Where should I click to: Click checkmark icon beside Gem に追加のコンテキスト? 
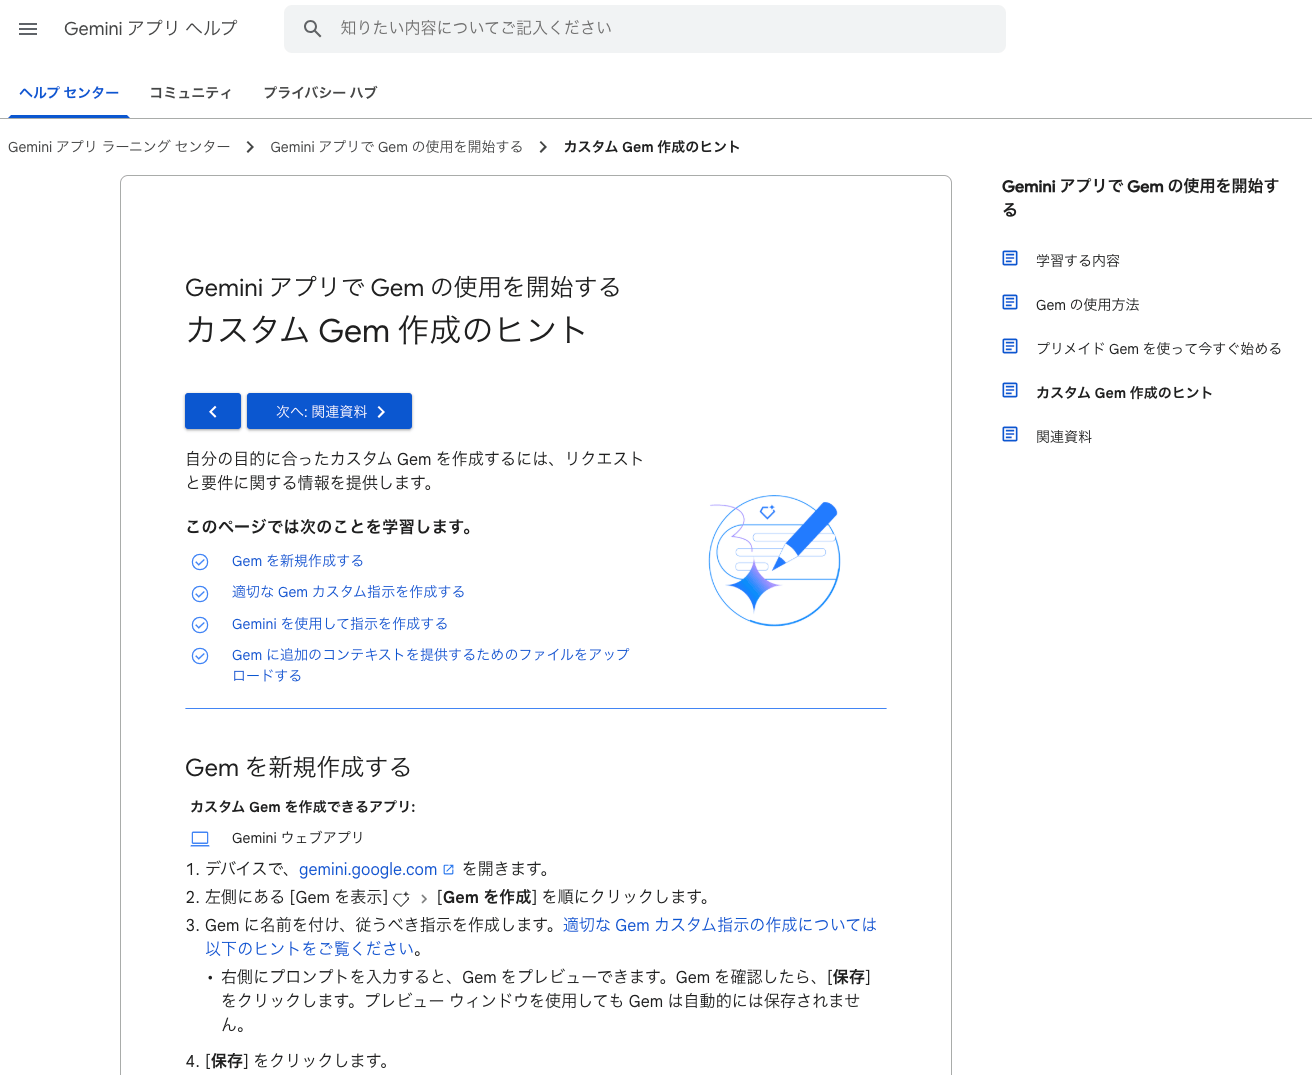(x=200, y=656)
